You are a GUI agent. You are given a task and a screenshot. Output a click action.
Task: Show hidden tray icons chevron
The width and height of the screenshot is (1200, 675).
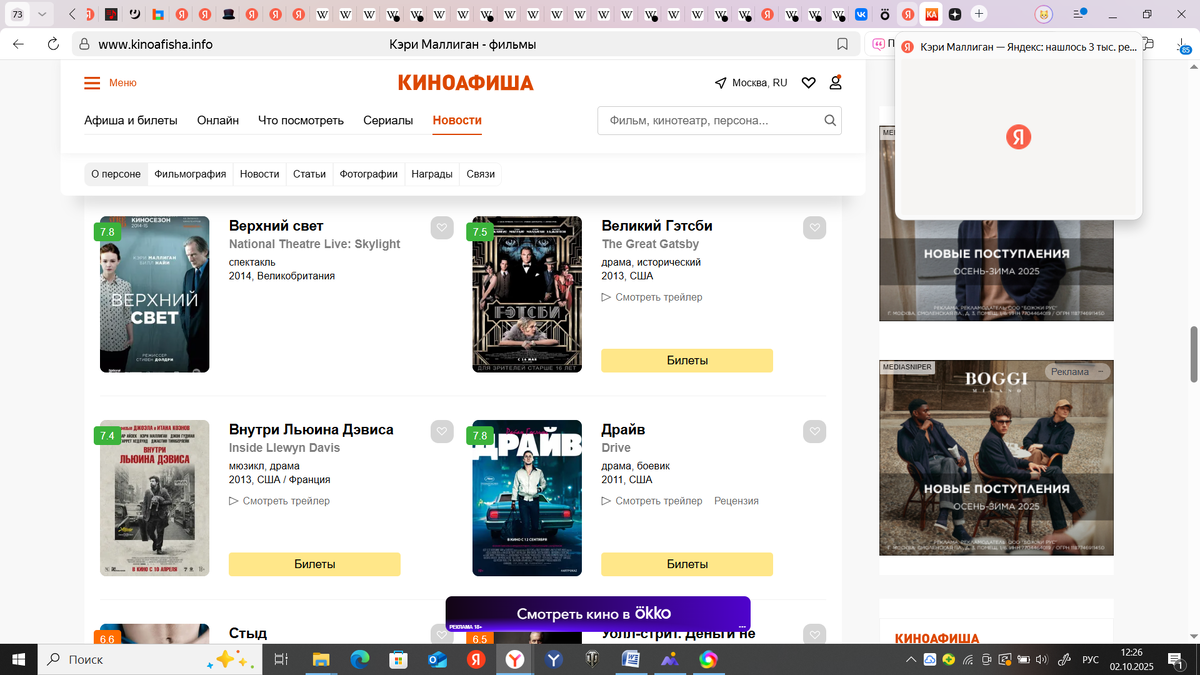(911, 660)
